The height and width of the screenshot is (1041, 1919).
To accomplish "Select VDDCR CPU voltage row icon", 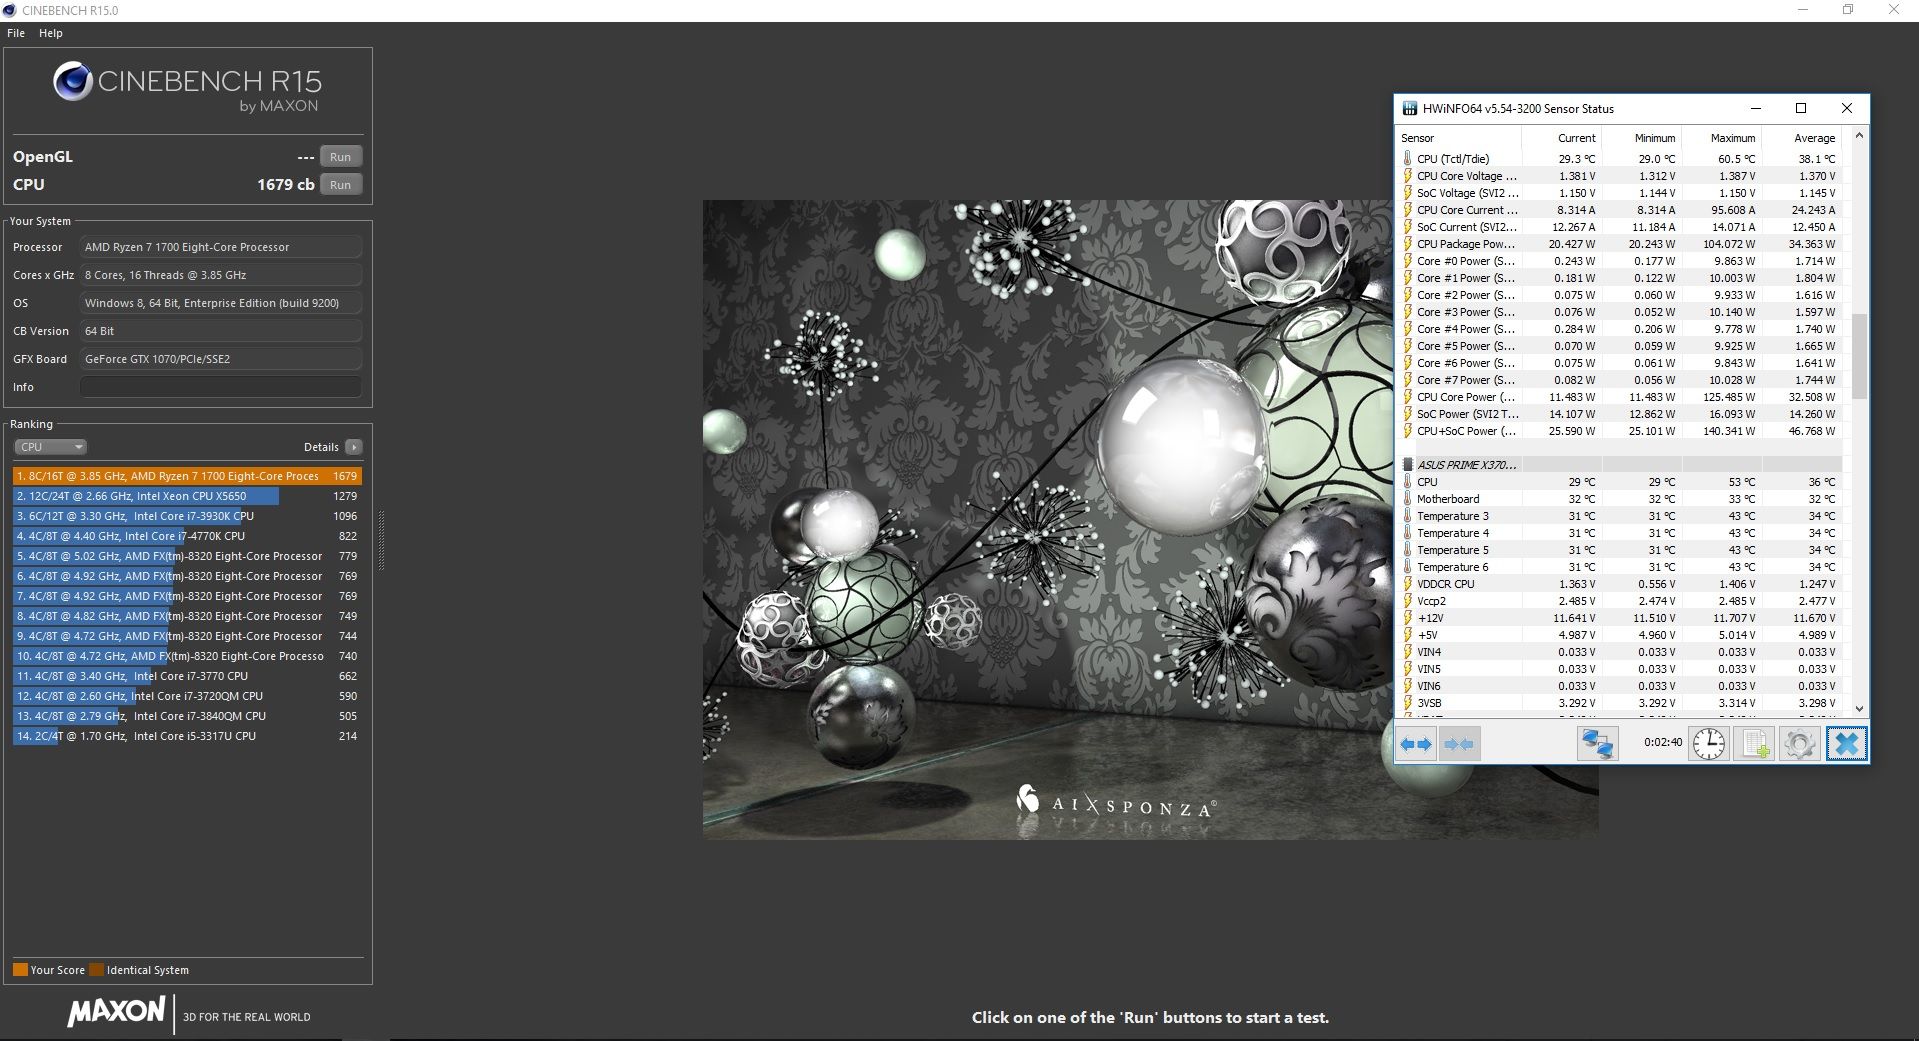I will 1408,584.
